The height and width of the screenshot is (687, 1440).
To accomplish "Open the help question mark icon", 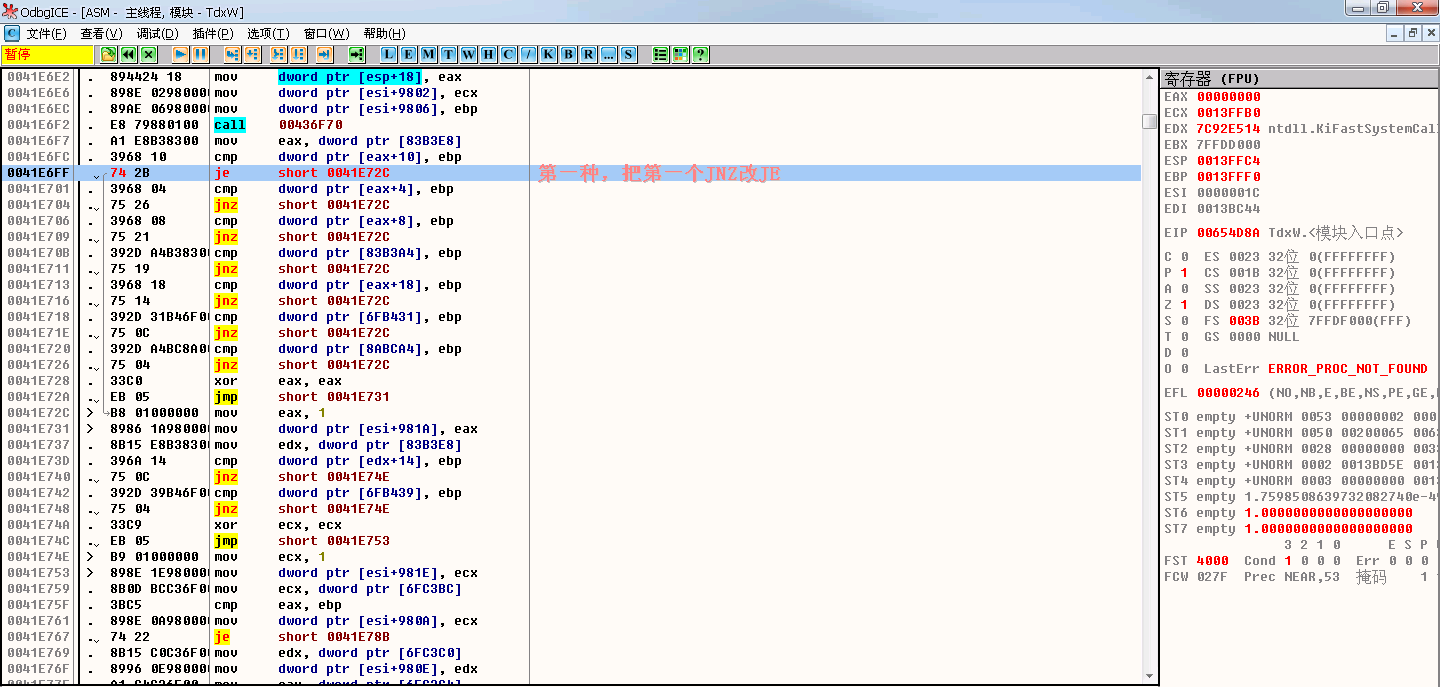I will pyautogui.click(x=700, y=54).
